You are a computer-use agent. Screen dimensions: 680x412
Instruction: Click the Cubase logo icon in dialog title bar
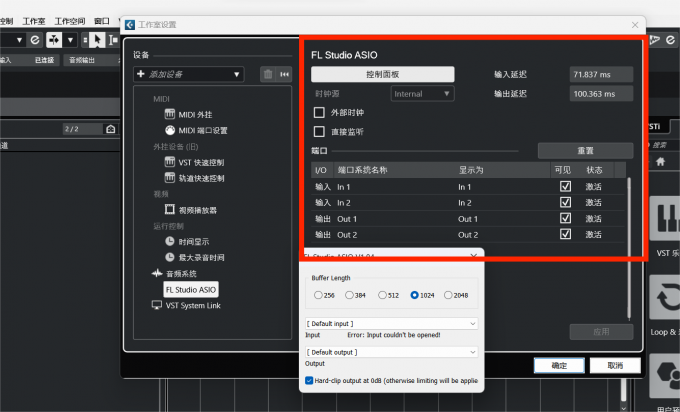(x=130, y=25)
